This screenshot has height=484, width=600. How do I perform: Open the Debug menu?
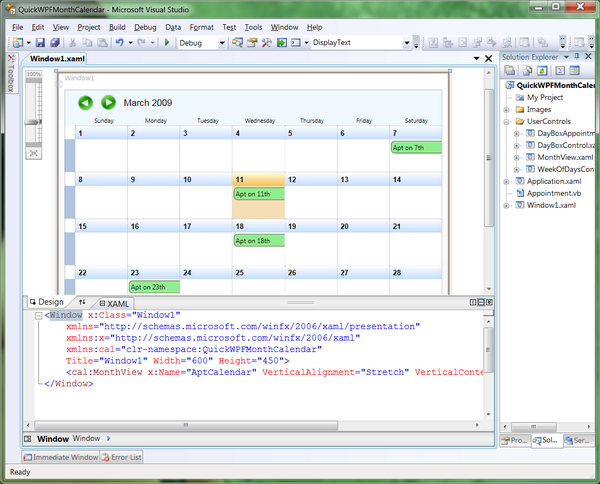pyautogui.click(x=145, y=27)
